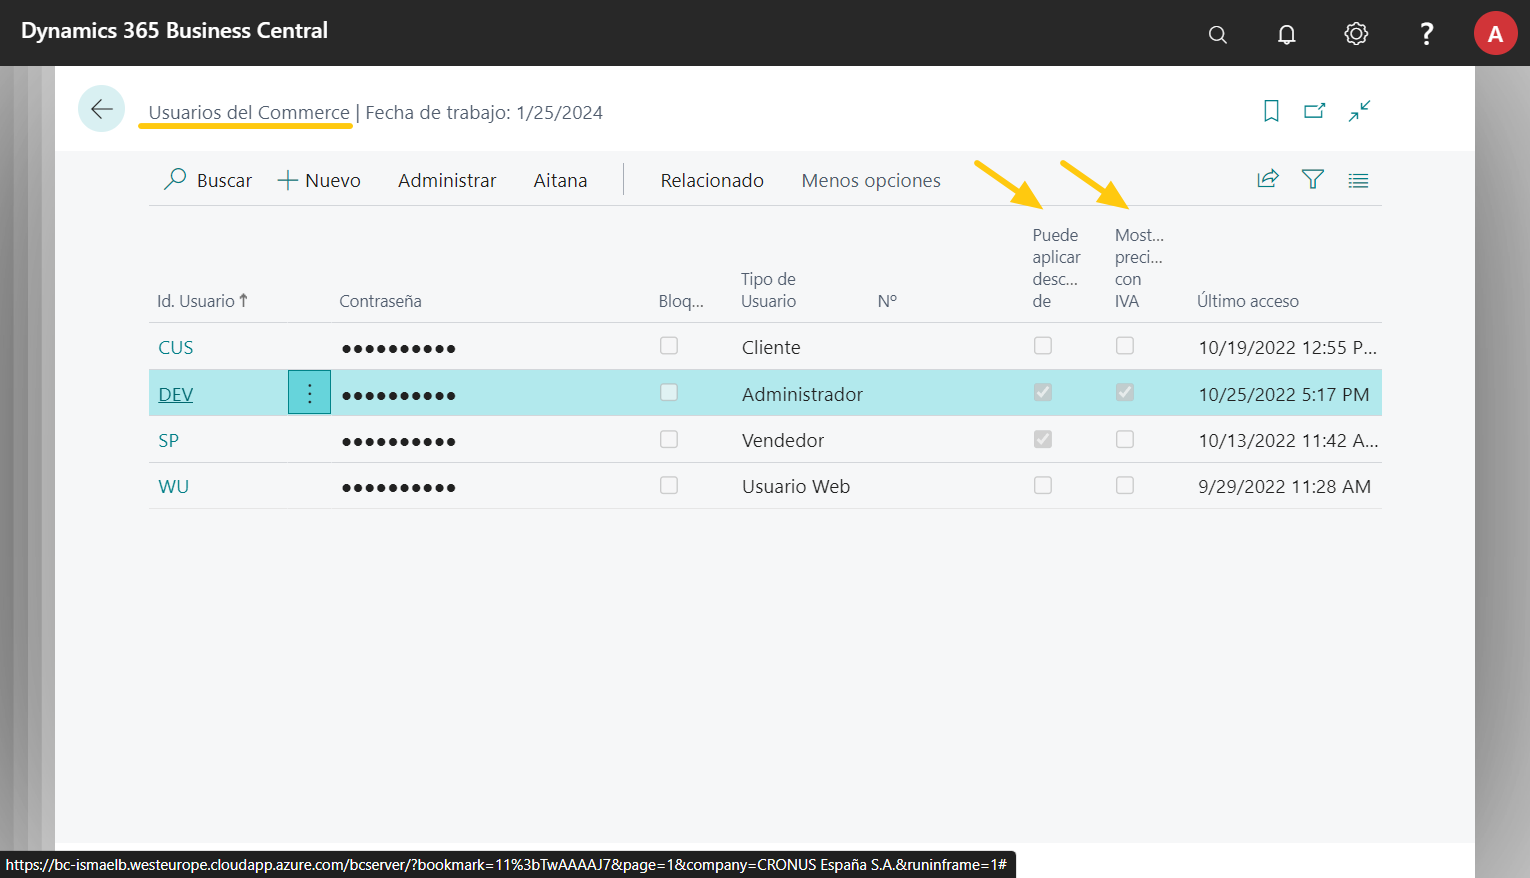The image size is (1530, 878).
Task: Bookmark this page
Action: (x=1271, y=111)
